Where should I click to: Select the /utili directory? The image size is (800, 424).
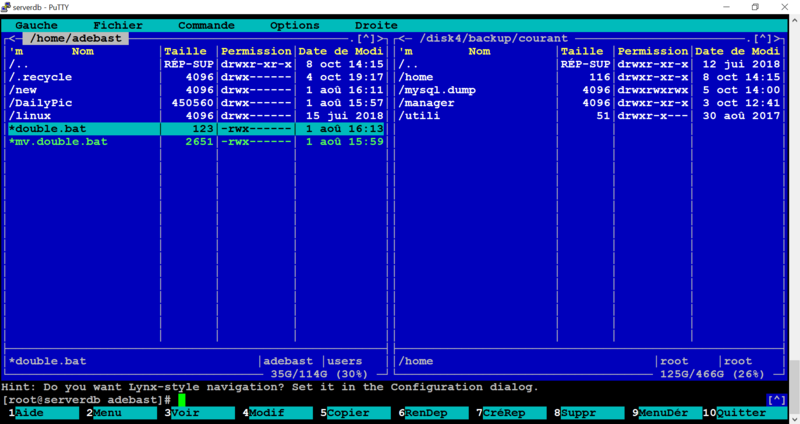(x=590, y=116)
